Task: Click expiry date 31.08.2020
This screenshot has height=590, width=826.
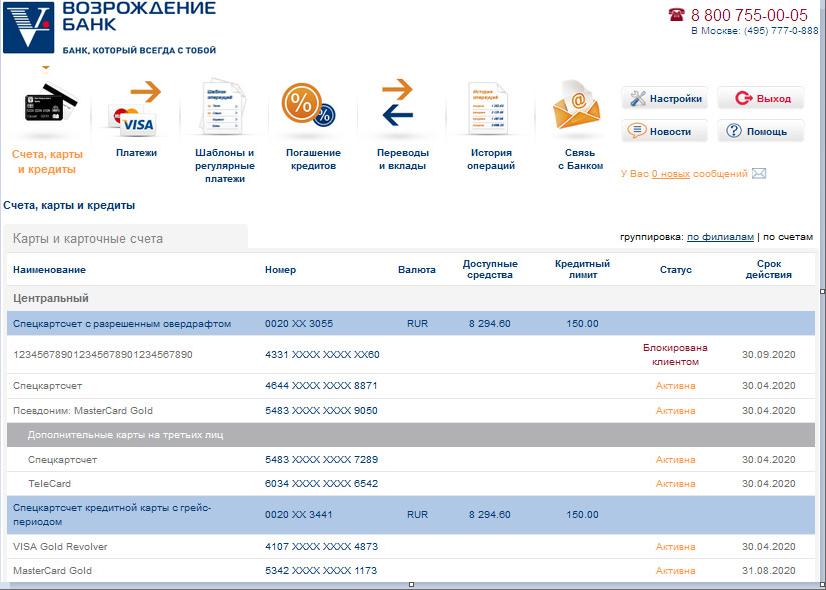Action: [x=769, y=571]
